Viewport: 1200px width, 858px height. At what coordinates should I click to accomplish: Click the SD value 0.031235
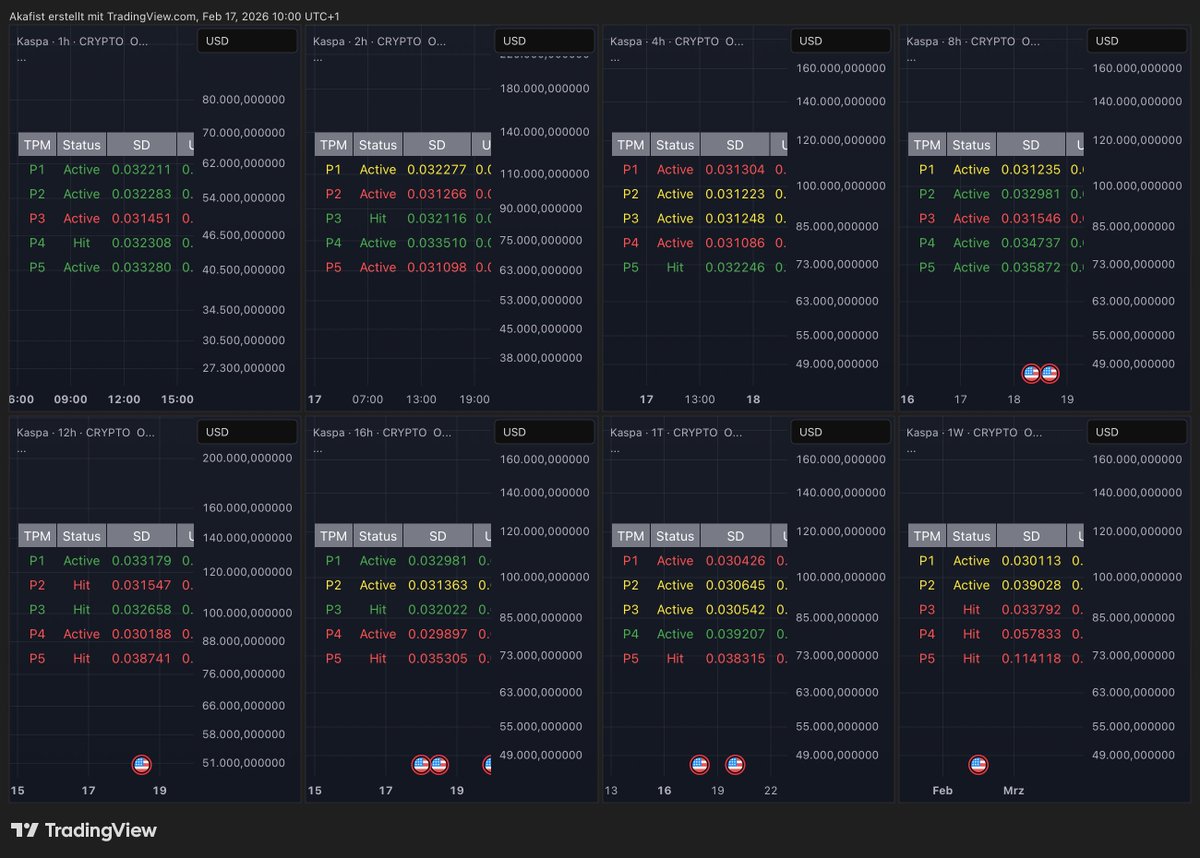coord(1031,170)
